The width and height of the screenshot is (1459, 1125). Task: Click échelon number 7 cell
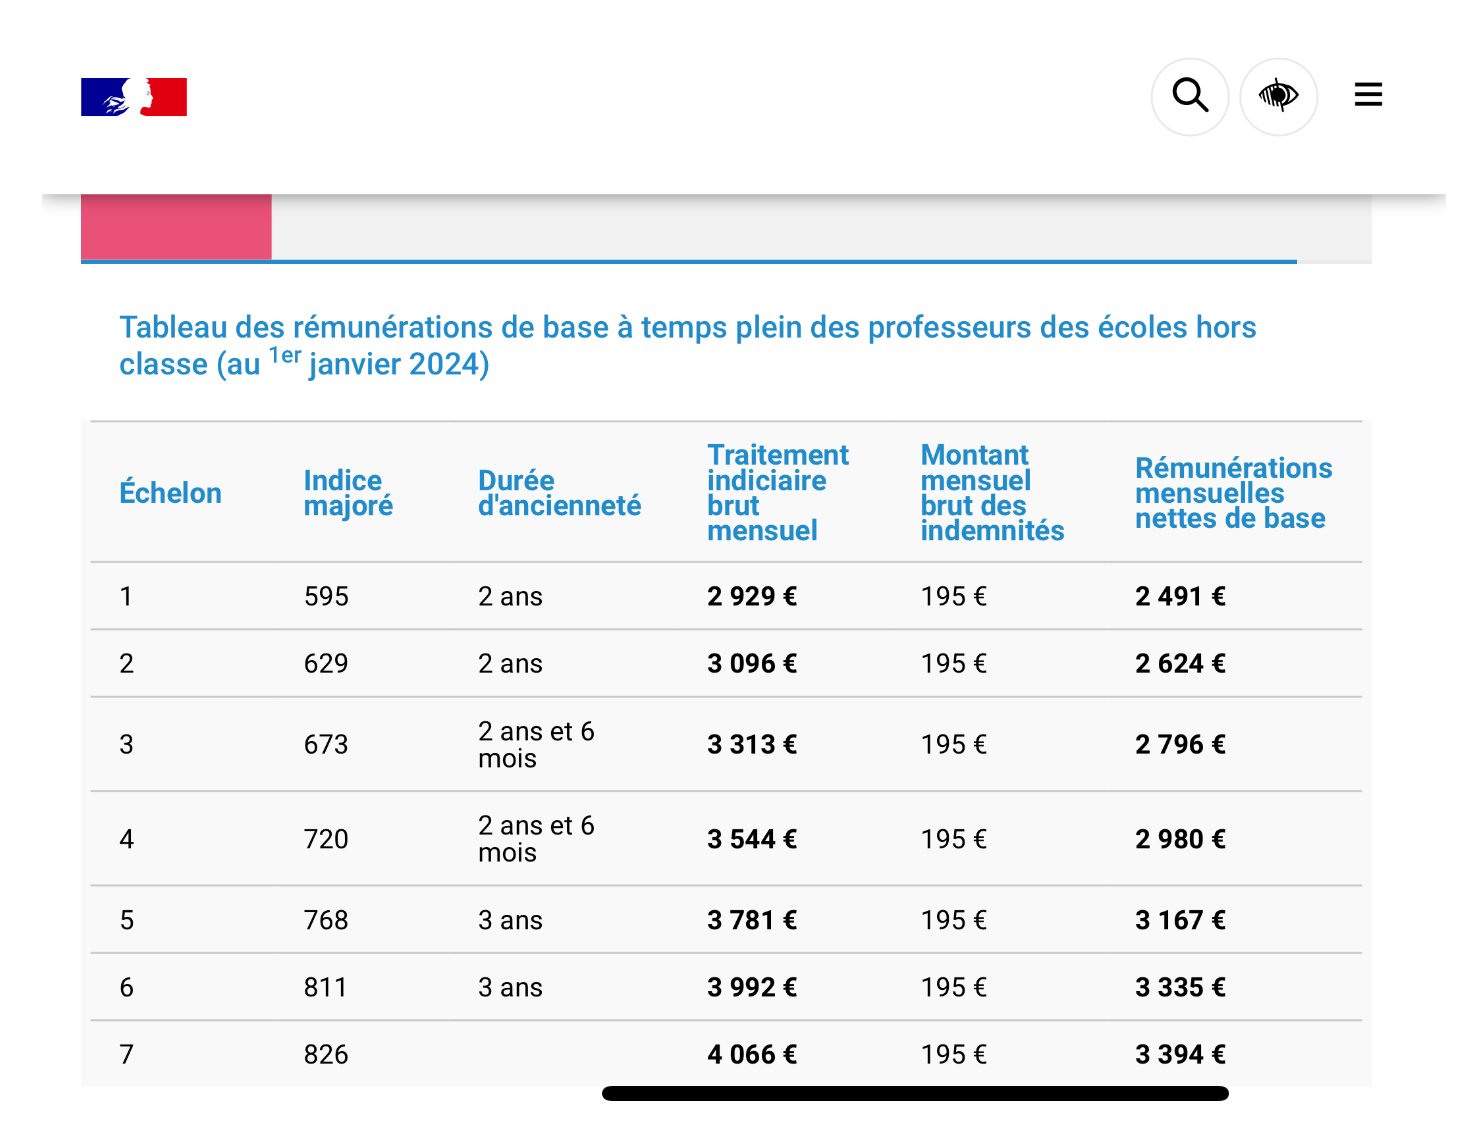click(x=126, y=1055)
